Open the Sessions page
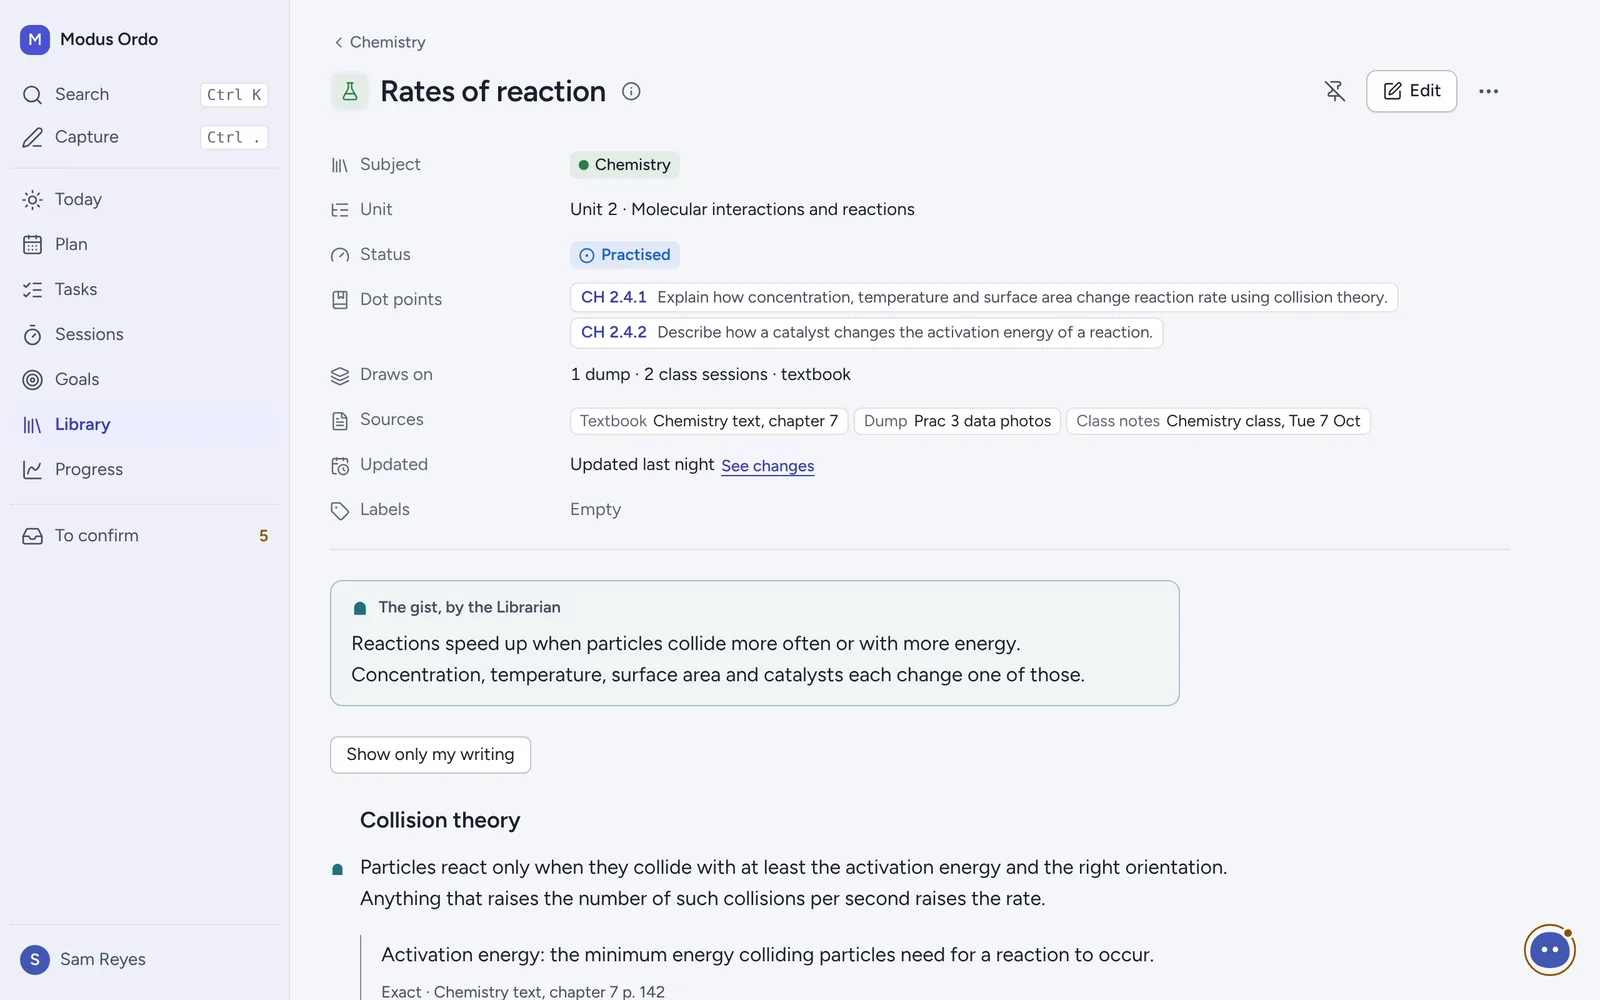This screenshot has width=1600, height=1000. pos(145,334)
